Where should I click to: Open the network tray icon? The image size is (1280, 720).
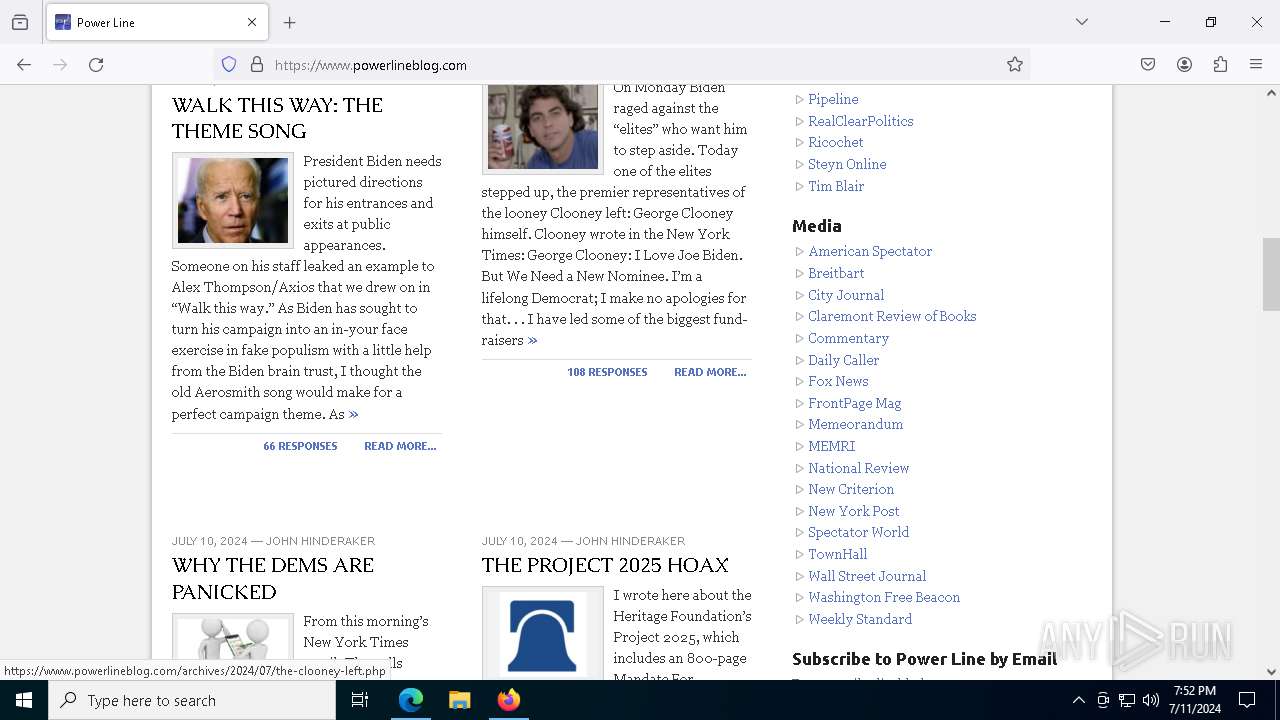pyautogui.click(x=1127, y=700)
